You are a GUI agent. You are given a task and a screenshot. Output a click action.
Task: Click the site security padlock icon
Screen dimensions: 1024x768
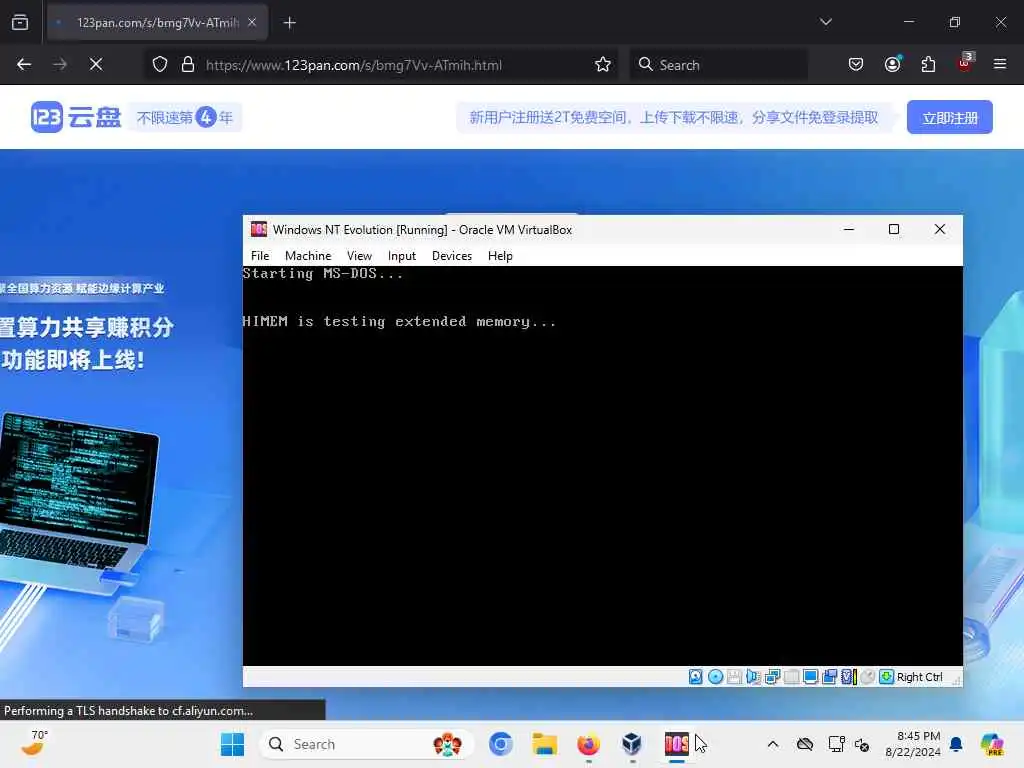[188, 64]
